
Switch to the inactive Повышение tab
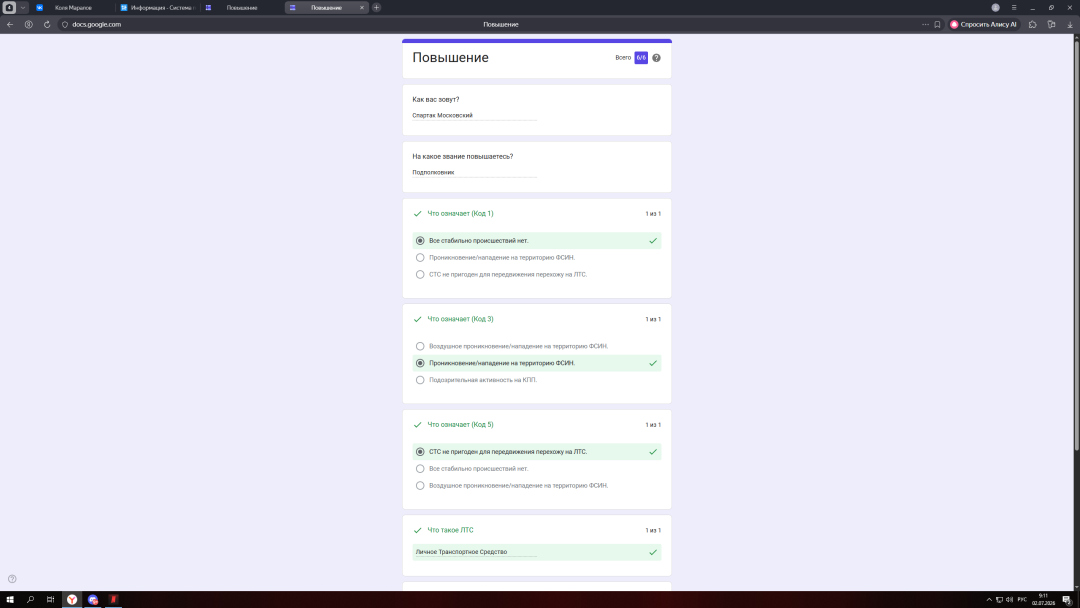click(241, 8)
